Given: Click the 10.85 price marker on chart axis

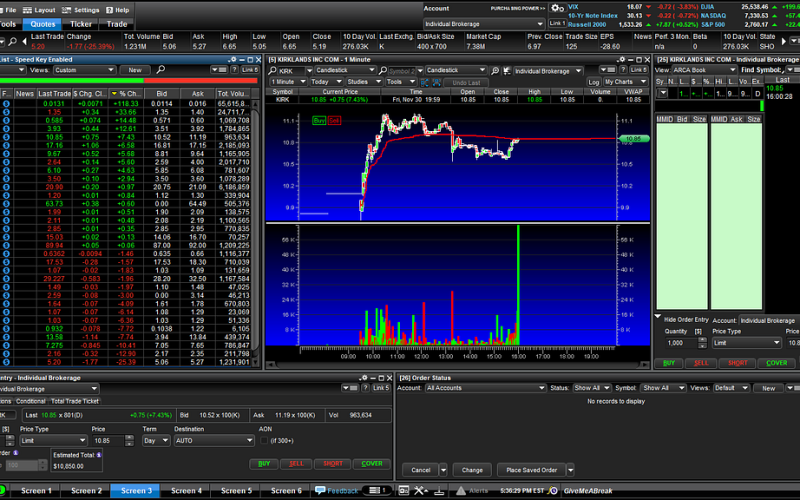Looking at the screenshot, I should pos(633,138).
